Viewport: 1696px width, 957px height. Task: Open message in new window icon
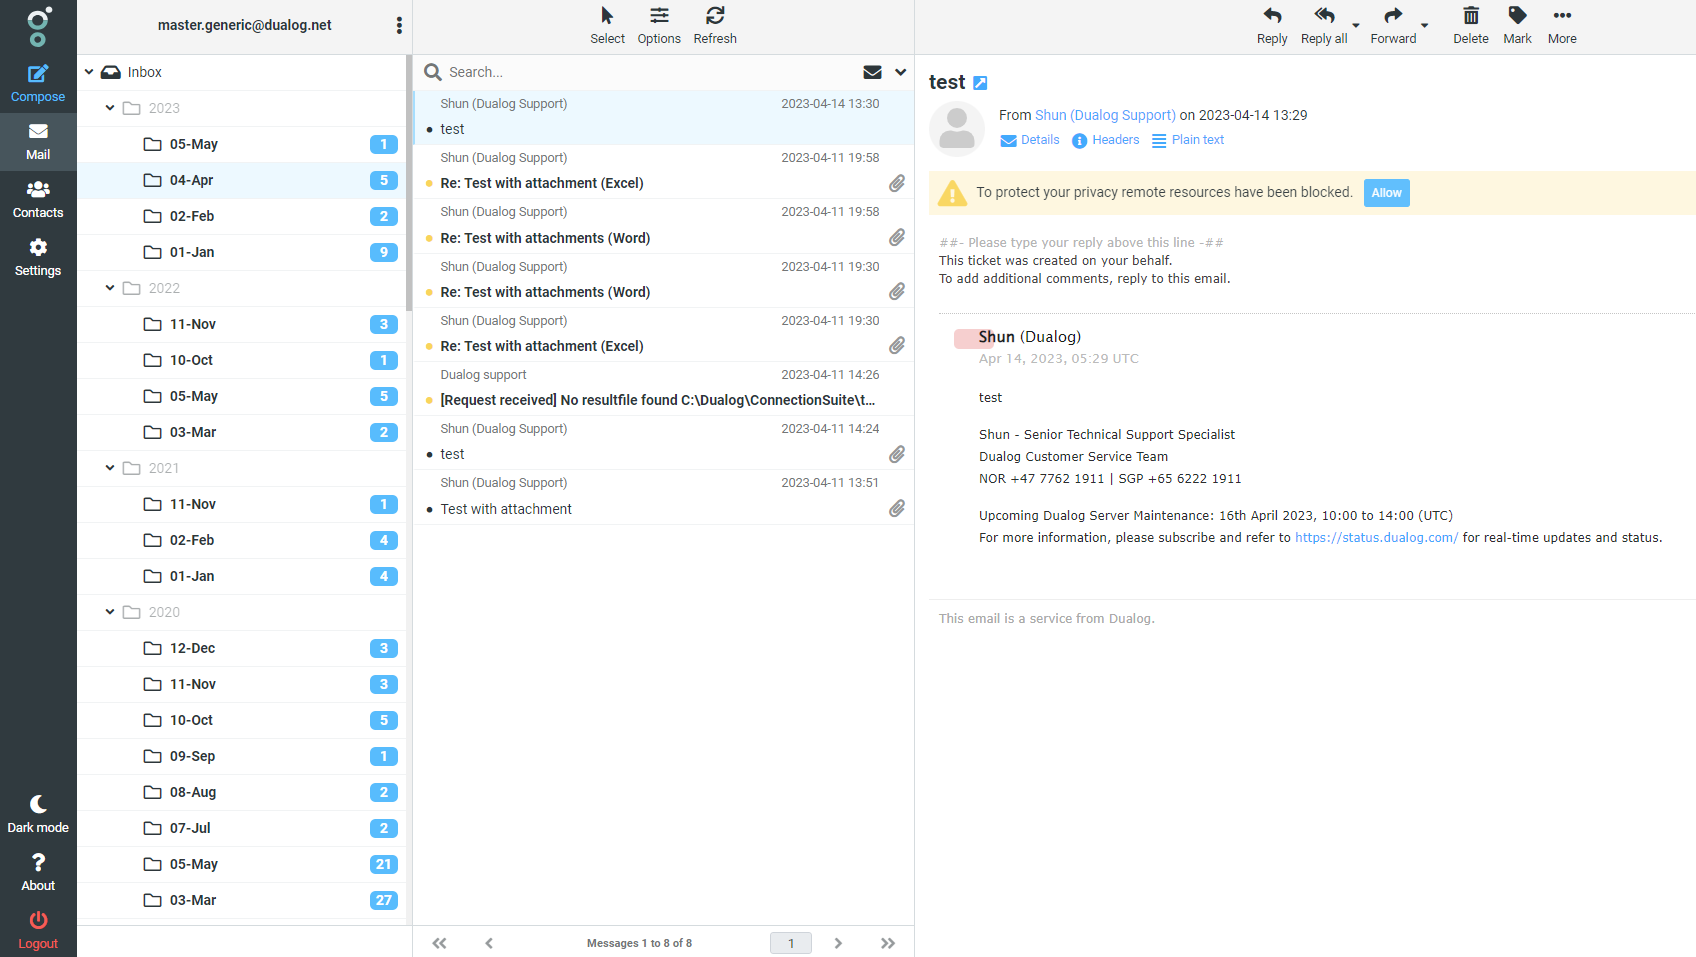click(x=980, y=83)
